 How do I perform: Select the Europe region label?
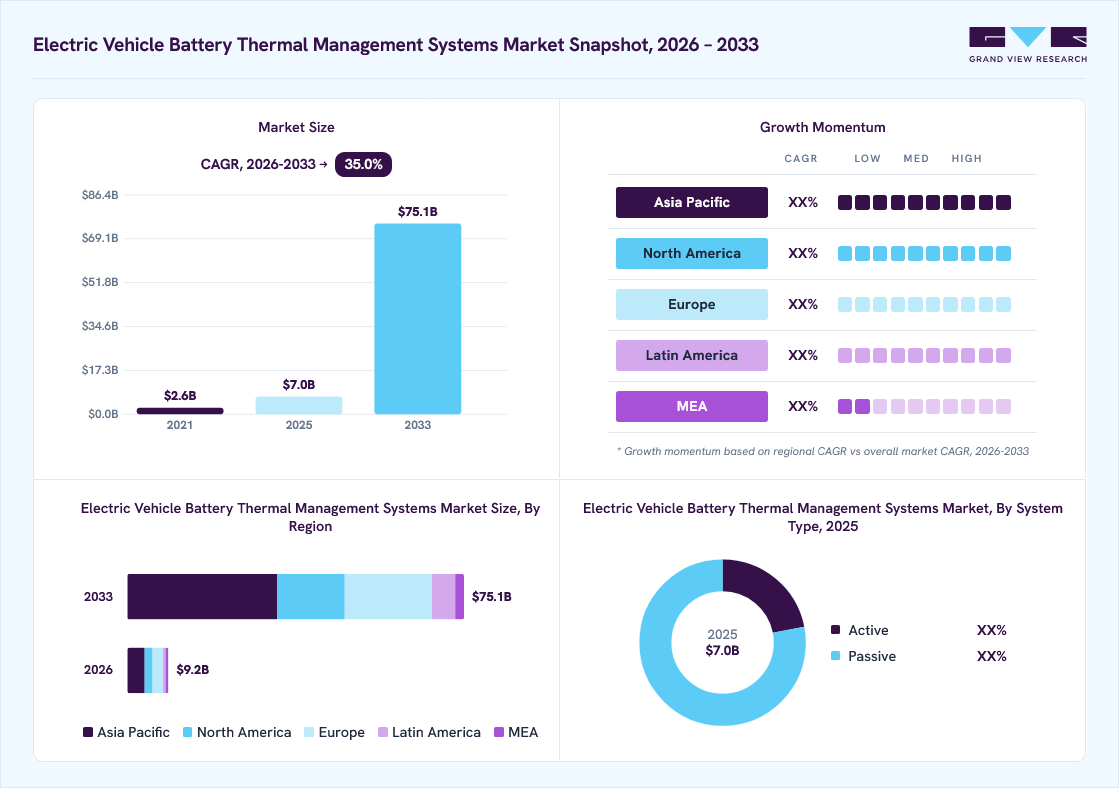(691, 304)
